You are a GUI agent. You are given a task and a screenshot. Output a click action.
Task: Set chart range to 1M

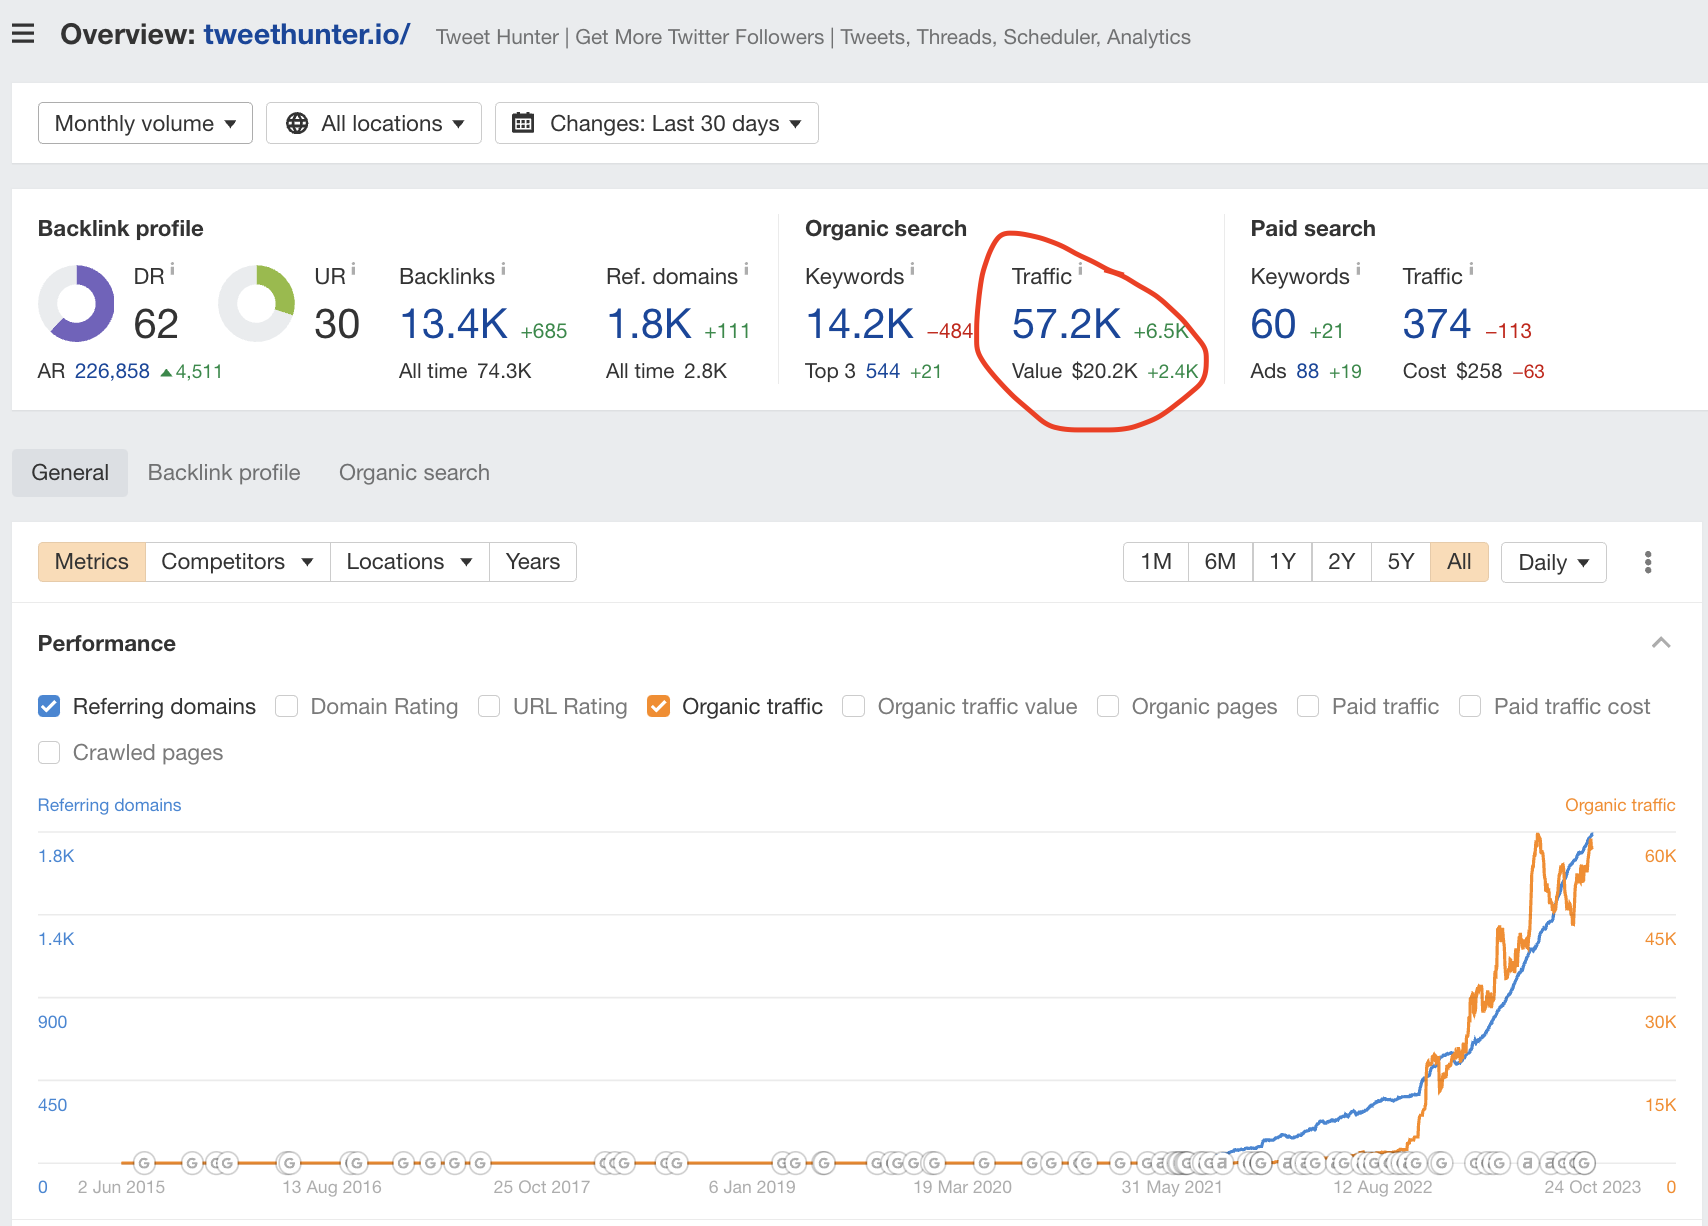click(x=1156, y=562)
